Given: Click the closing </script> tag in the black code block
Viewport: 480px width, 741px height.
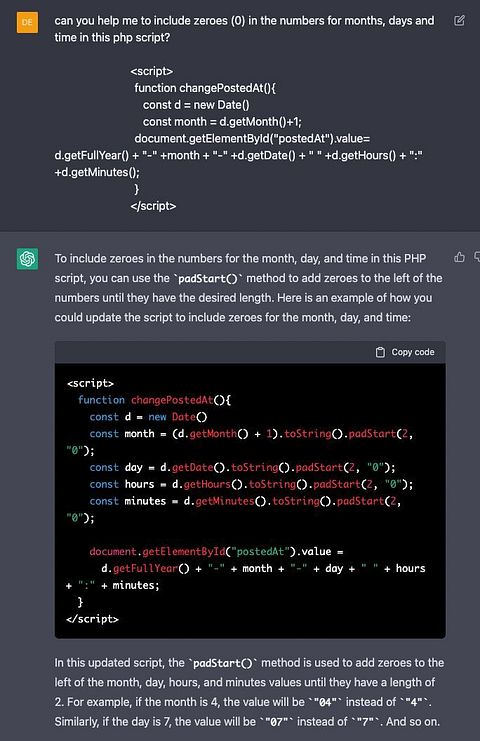Looking at the screenshot, I should (93, 619).
